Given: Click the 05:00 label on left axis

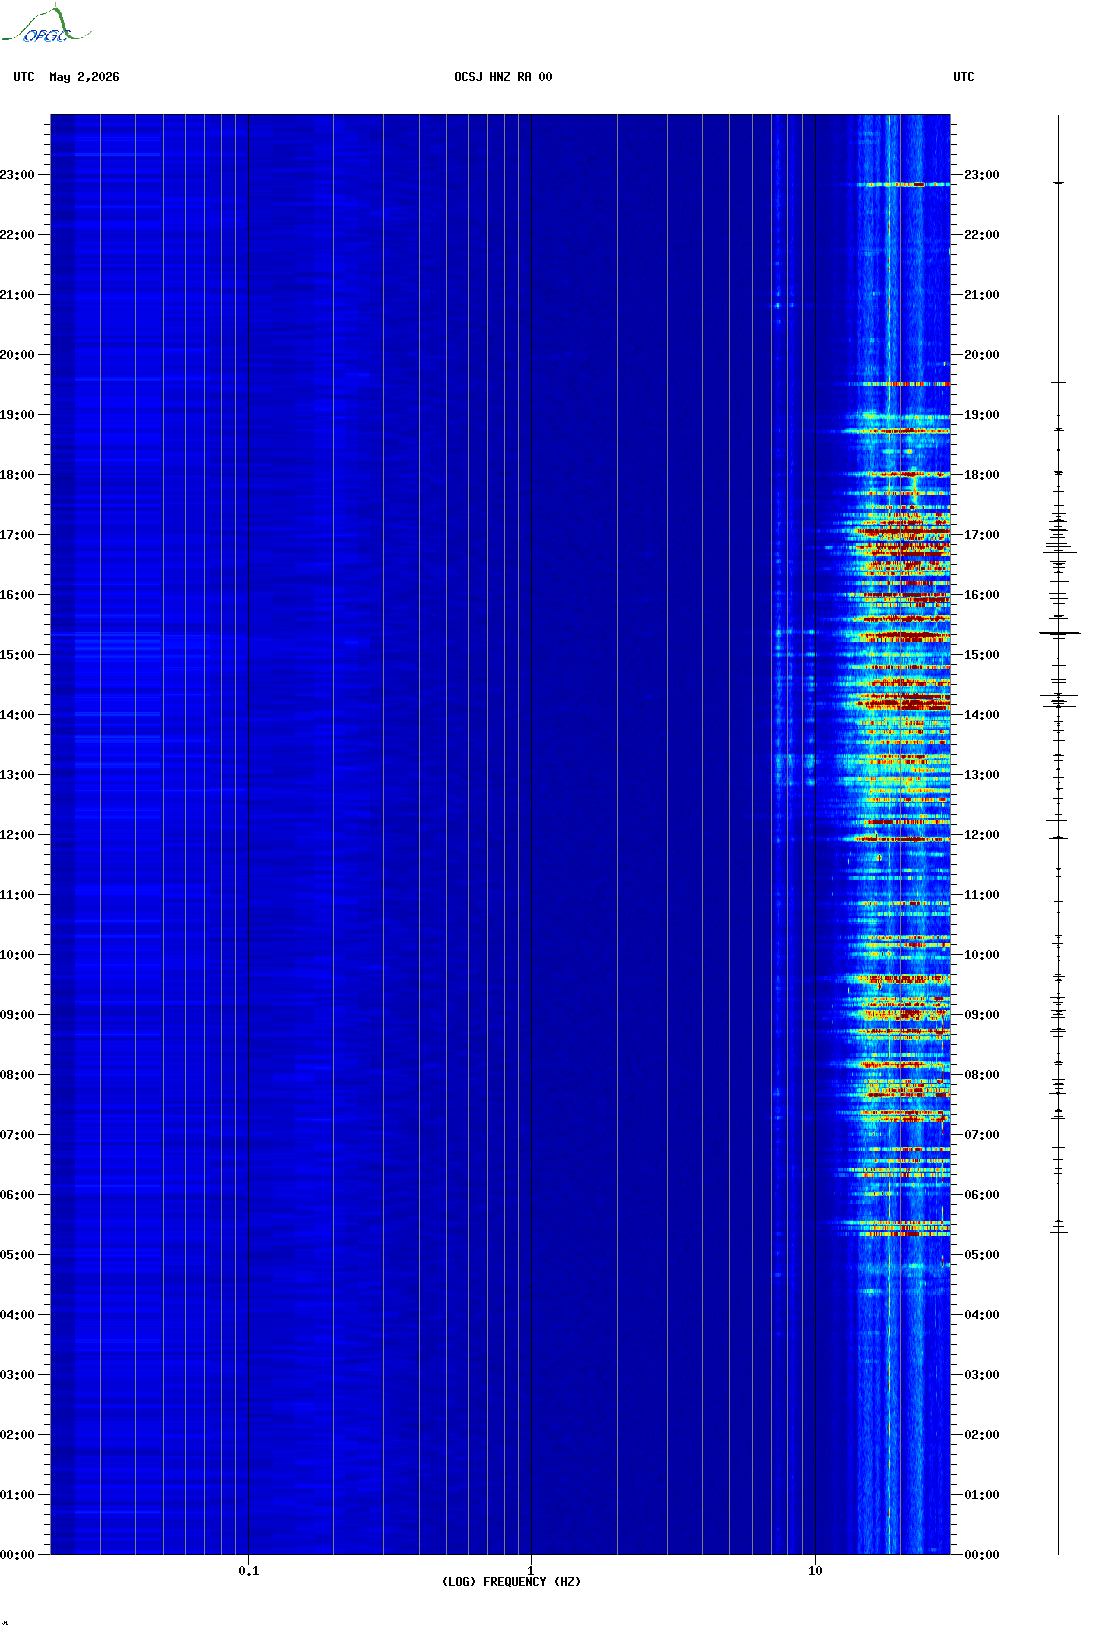Looking at the screenshot, I should click(x=17, y=1255).
